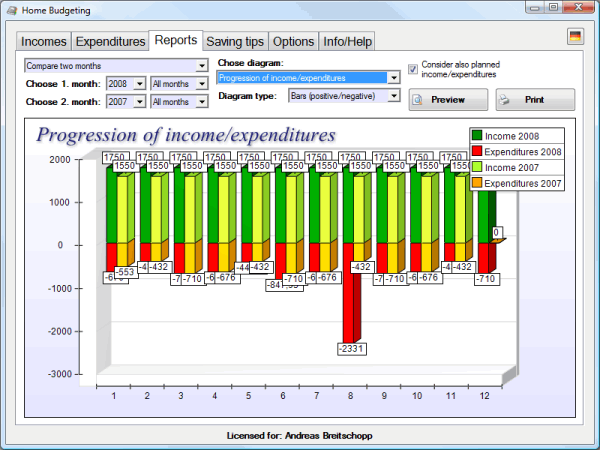This screenshot has width=600, height=450.
Task: Open the Saving tips tab
Action: (x=235, y=41)
